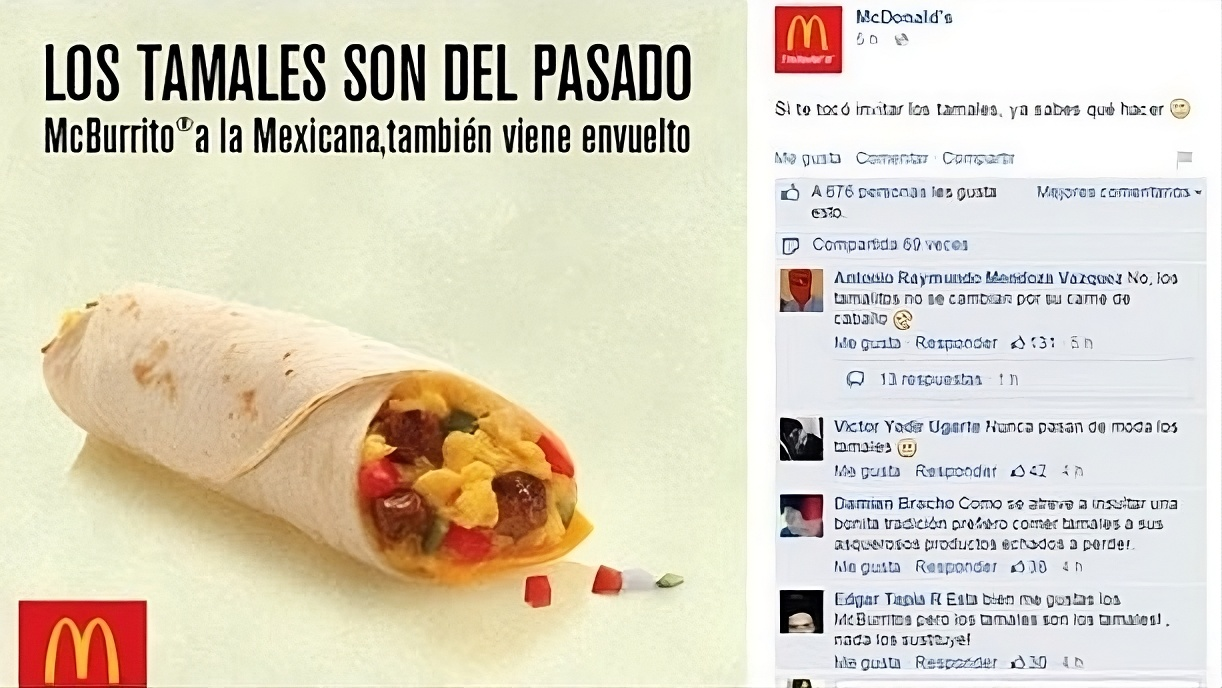This screenshot has width=1222, height=688.
Task: Click the replies bubble icon showing 11 respuestas
Action: coord(855,380)
